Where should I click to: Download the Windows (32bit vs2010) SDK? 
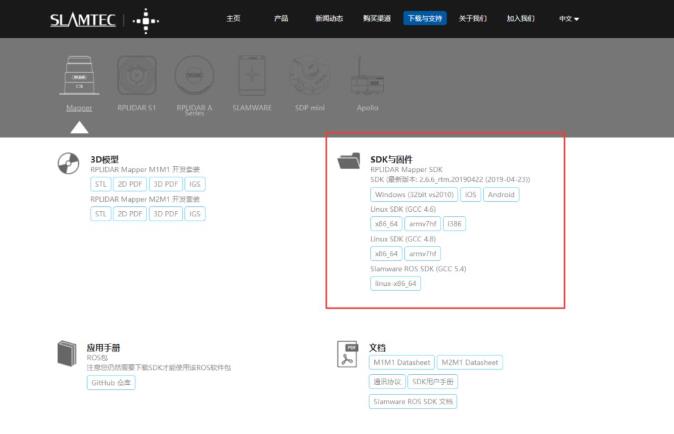(414, 194)
